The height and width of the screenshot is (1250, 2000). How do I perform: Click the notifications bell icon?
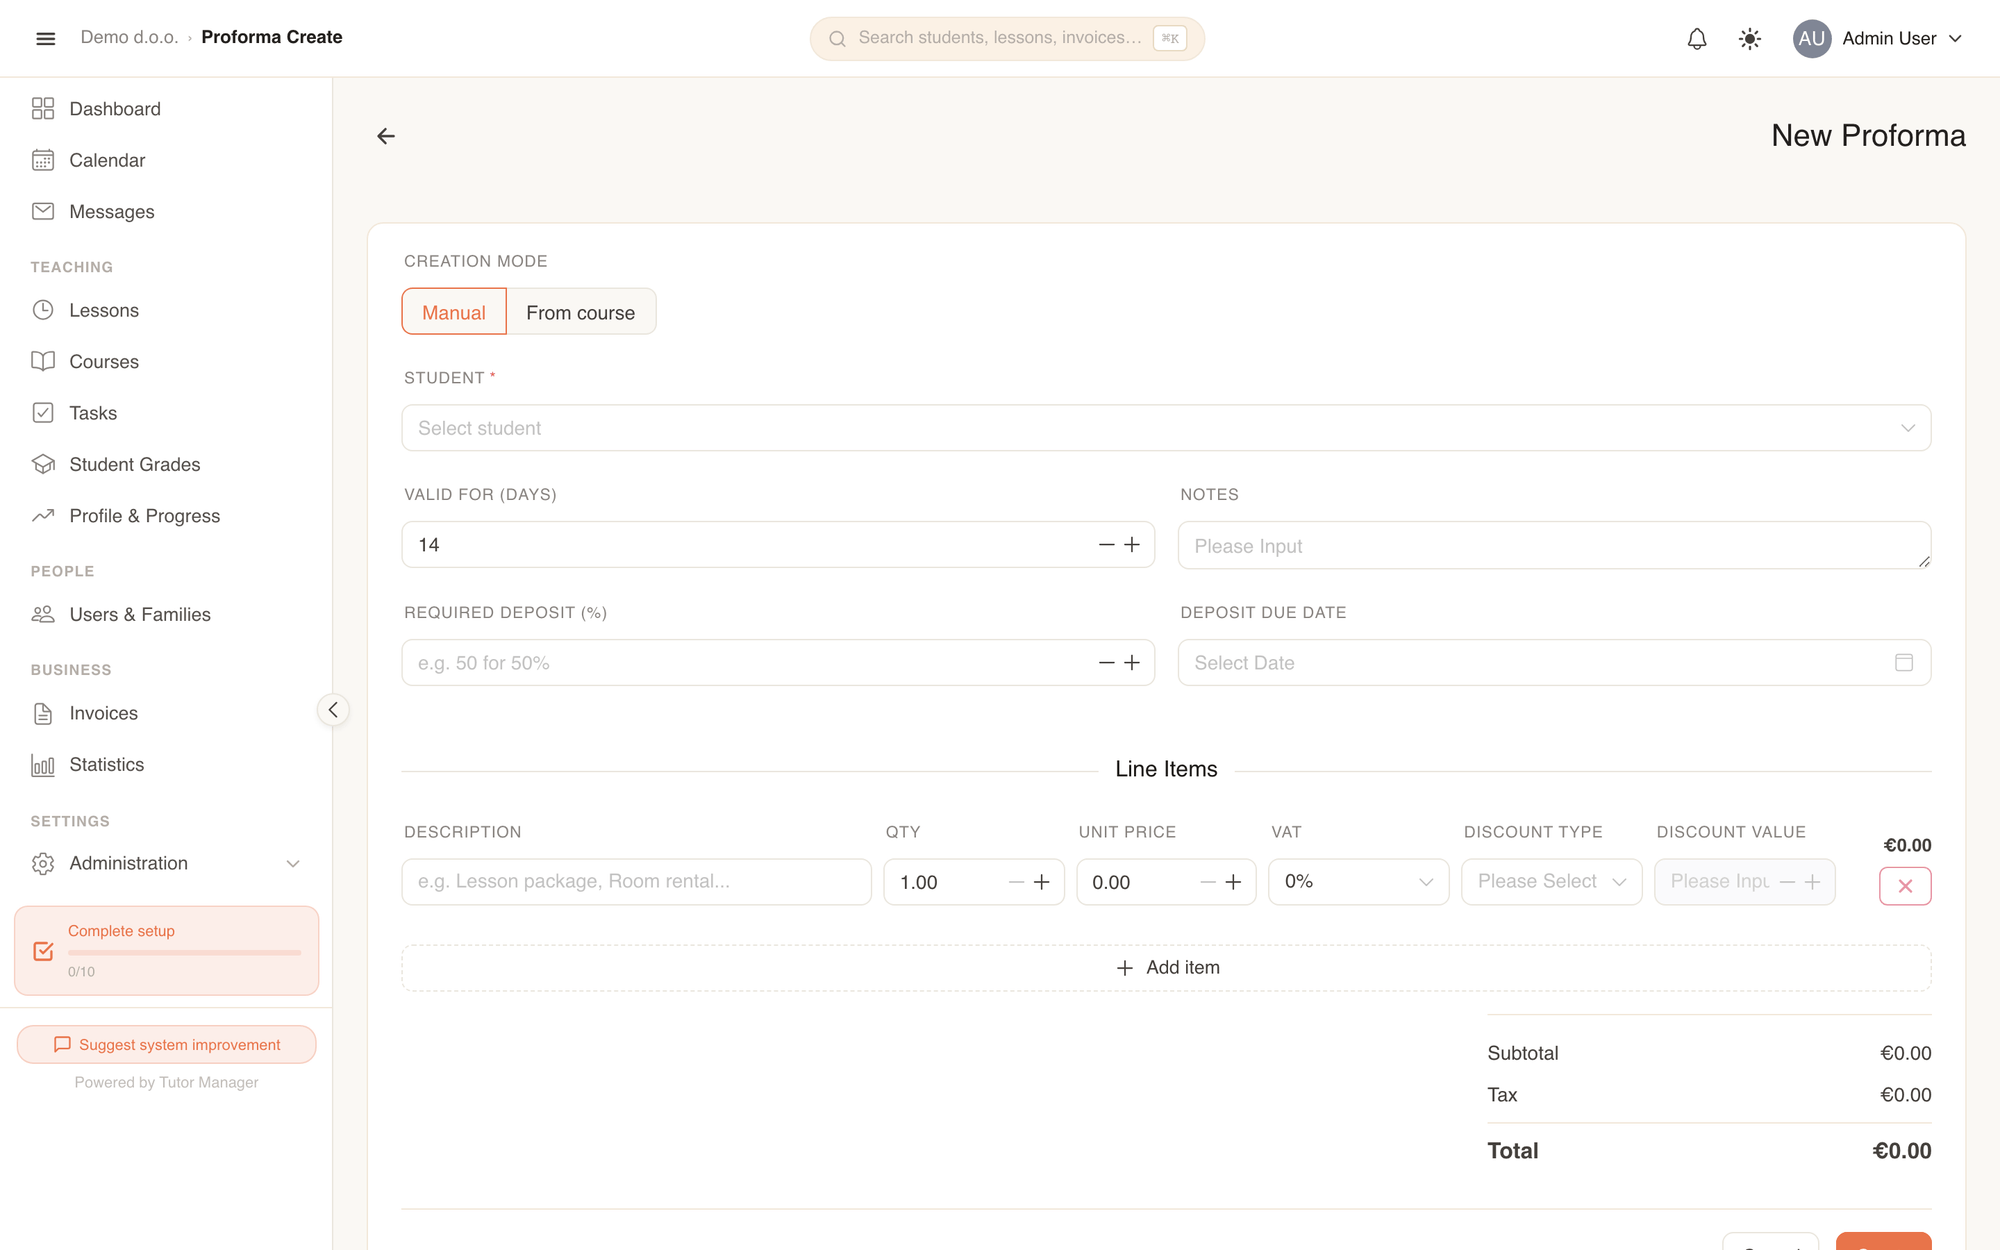(x=1697, y=38)
